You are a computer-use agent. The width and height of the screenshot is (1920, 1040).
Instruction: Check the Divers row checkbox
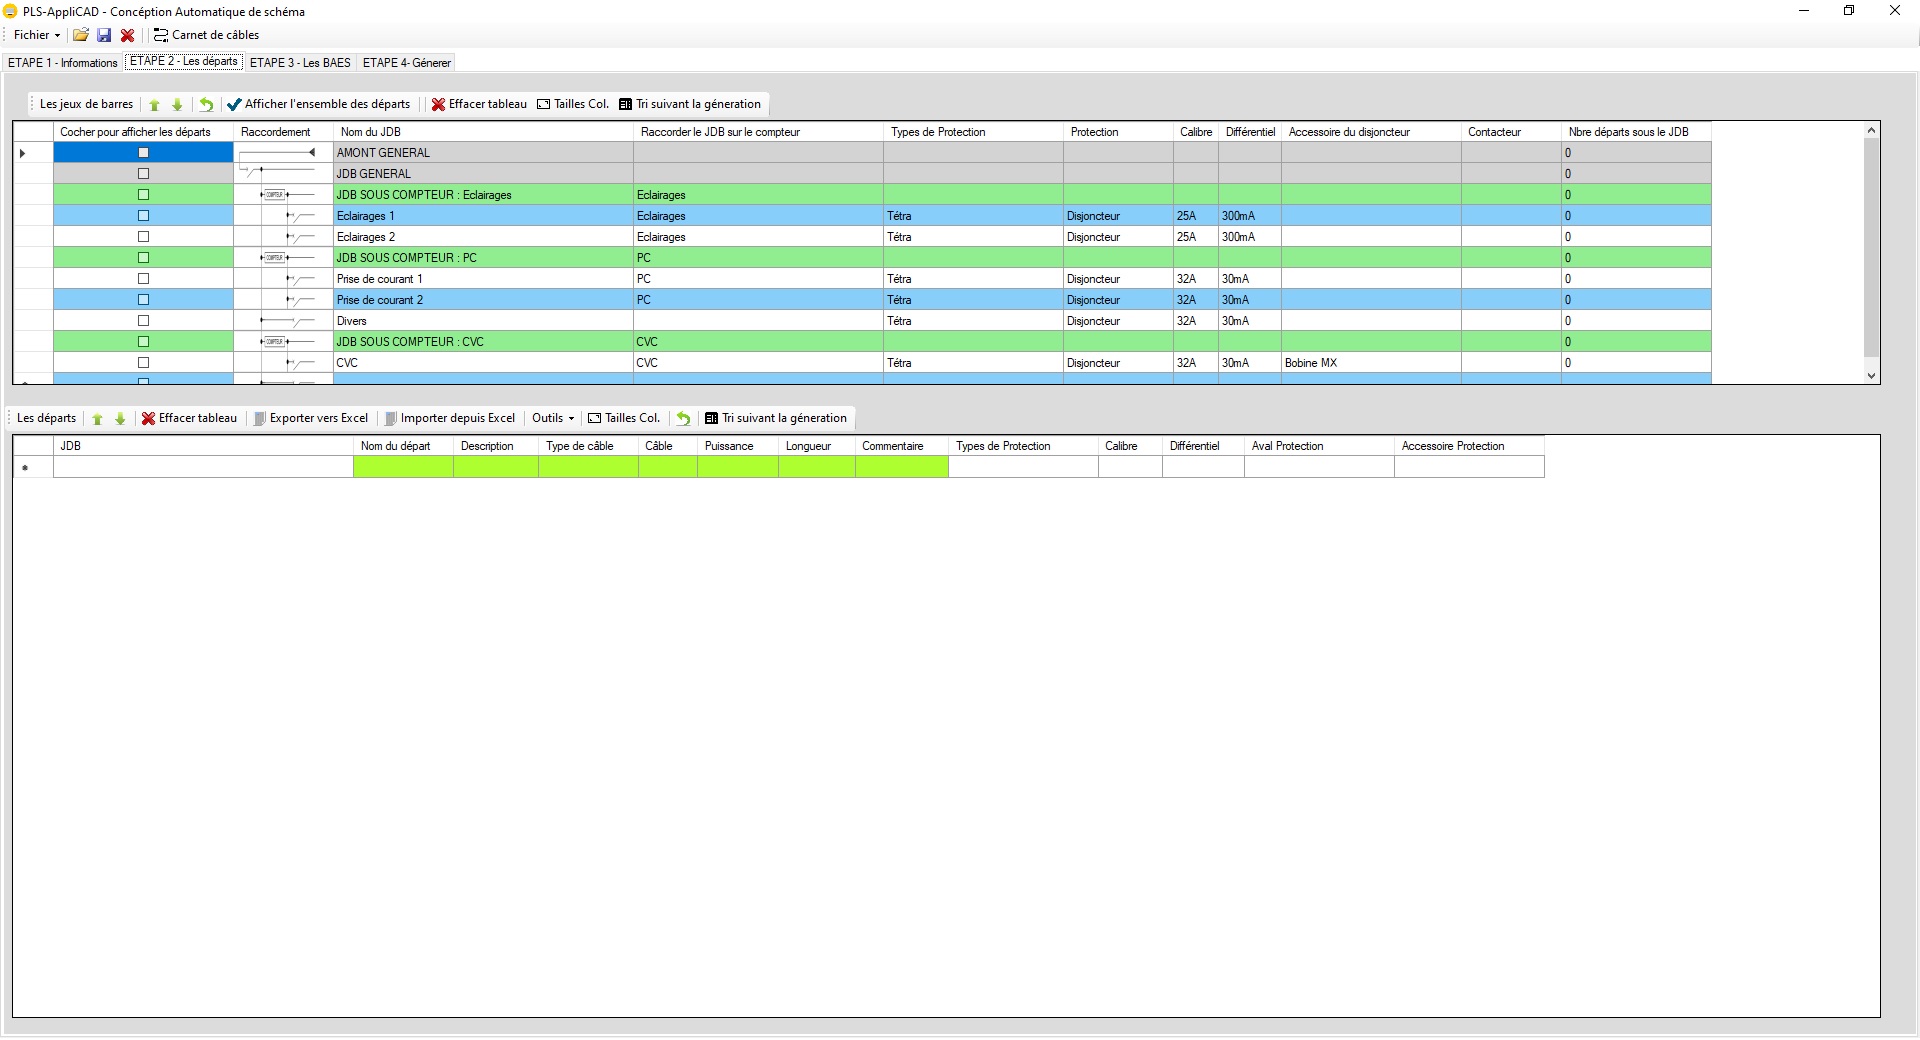click(x=143, y=321)
